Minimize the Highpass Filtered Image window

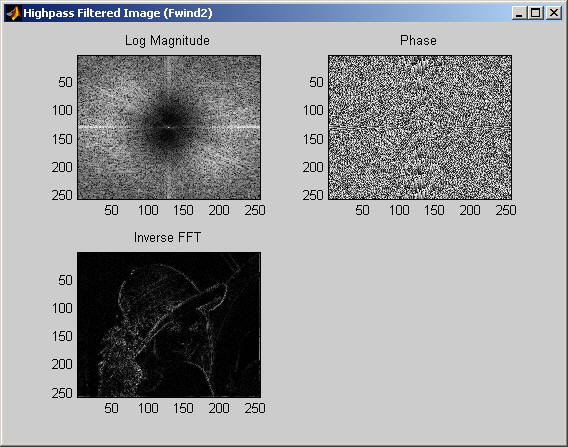coord(519,13)
